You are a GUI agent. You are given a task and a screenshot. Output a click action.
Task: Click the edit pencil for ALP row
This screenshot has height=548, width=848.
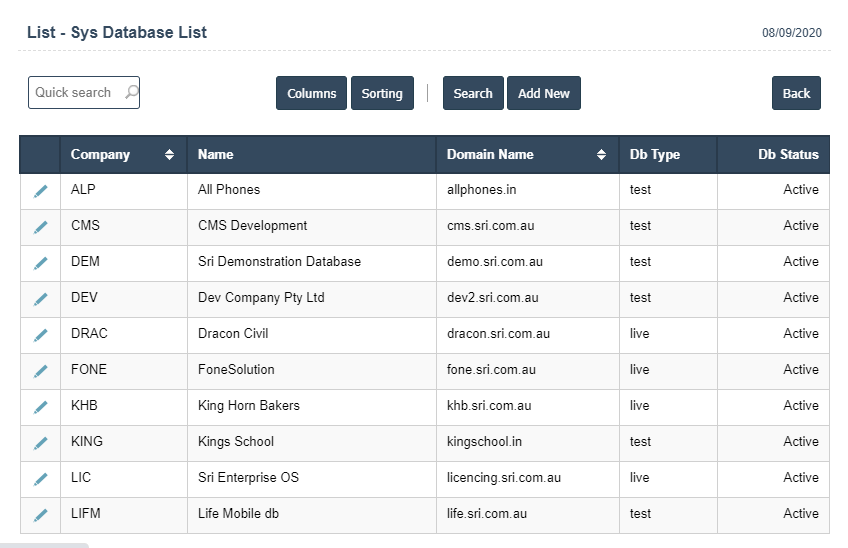(x=40, y=191)
